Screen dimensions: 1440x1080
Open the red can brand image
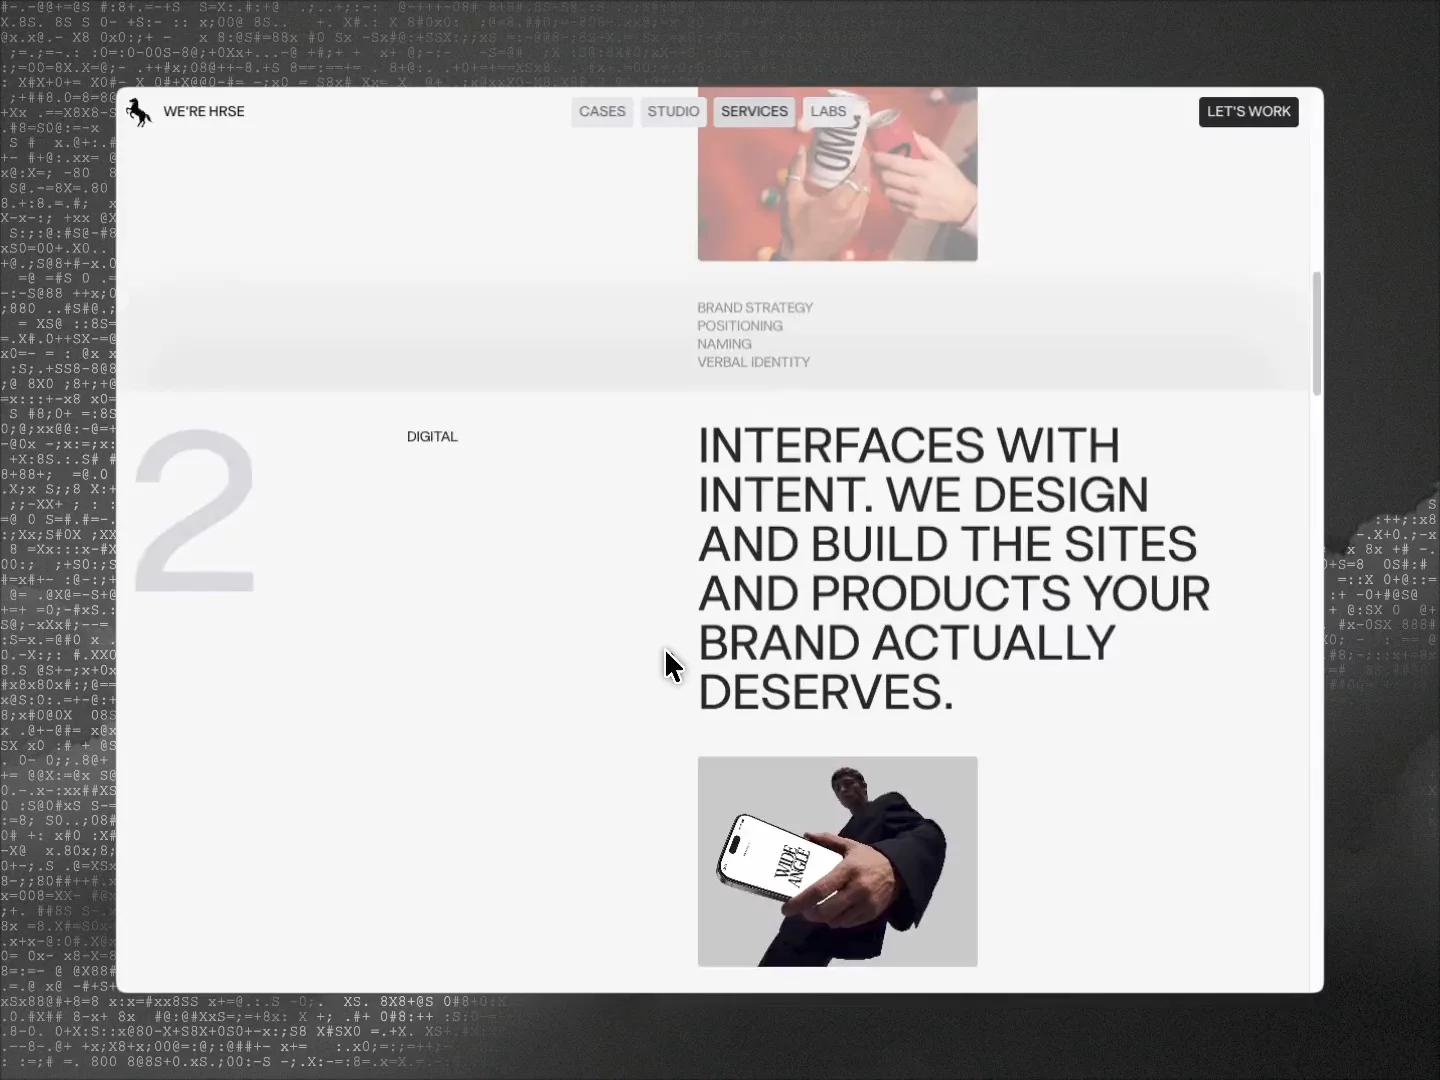(x=837, y=174)
